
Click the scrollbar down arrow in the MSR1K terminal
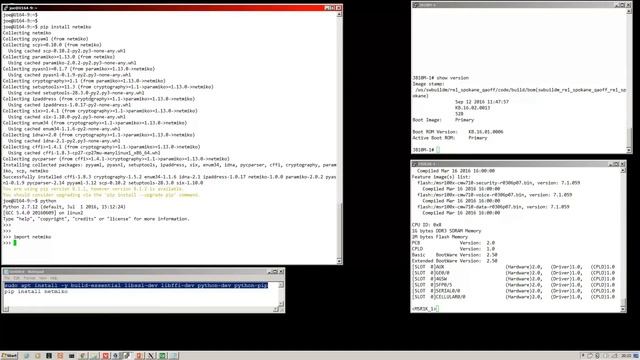(623, 309)
